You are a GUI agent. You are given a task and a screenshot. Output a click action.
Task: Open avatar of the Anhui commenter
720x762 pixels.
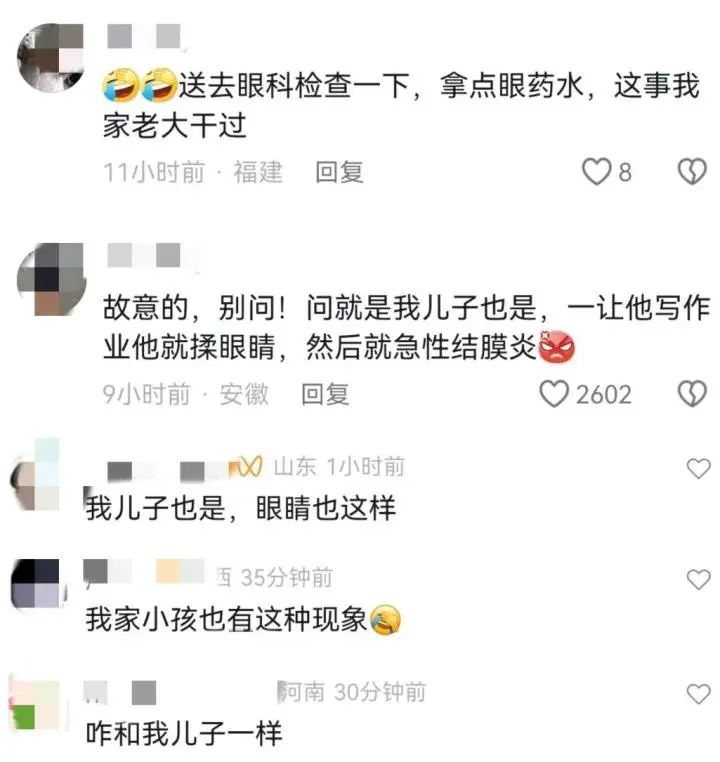tap(51, 279)
